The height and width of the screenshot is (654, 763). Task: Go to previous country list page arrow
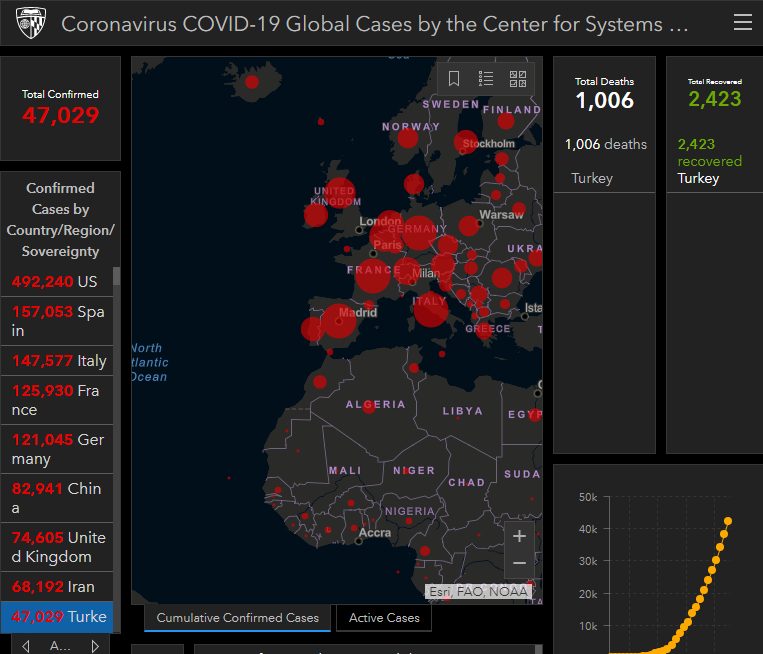click(26, 645)
